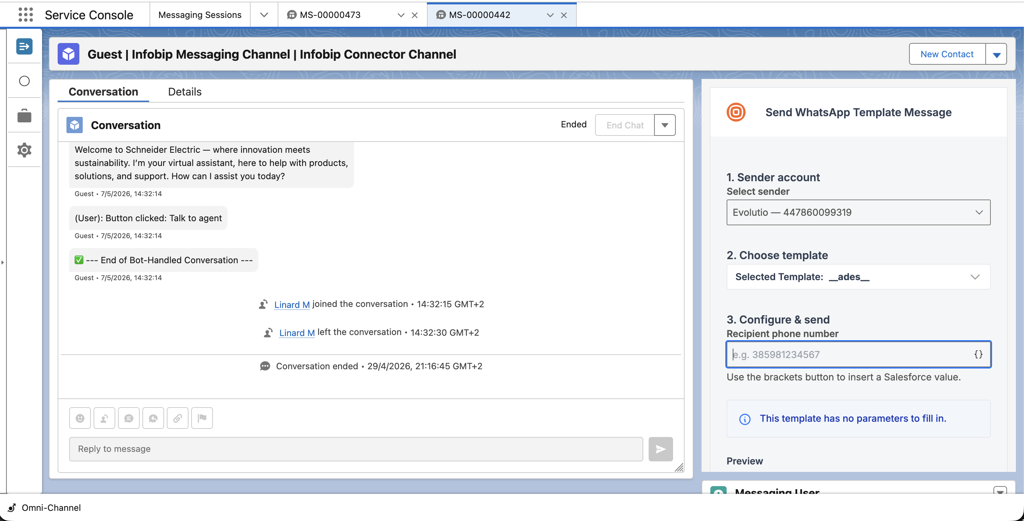Open the settings gear icon in left sidebar
Screen dimensions: 1024x521
[24, 150]
